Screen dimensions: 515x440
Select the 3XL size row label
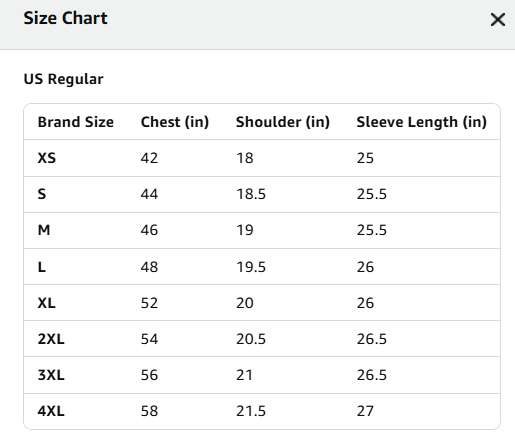(x=51, y=375)
